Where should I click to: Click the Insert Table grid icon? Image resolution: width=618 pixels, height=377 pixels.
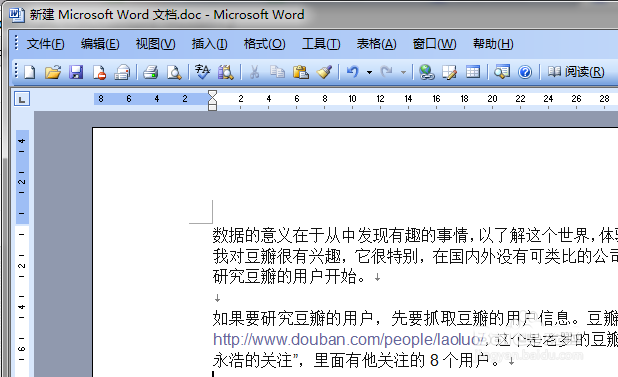click(473, 72)
